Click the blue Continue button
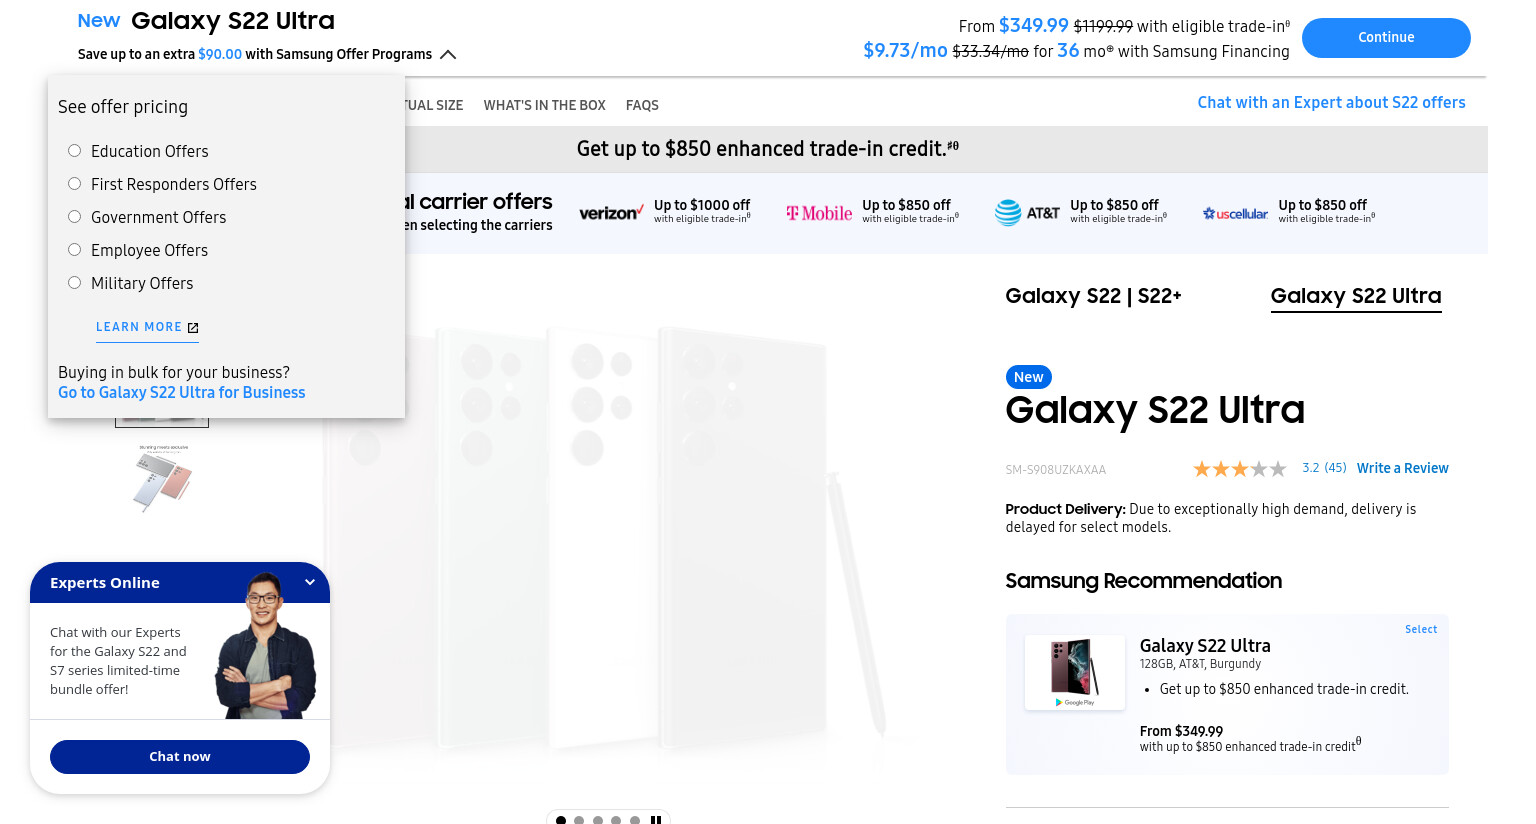Viewport: 1536px width, 824px height. (x=1386, y=38)
